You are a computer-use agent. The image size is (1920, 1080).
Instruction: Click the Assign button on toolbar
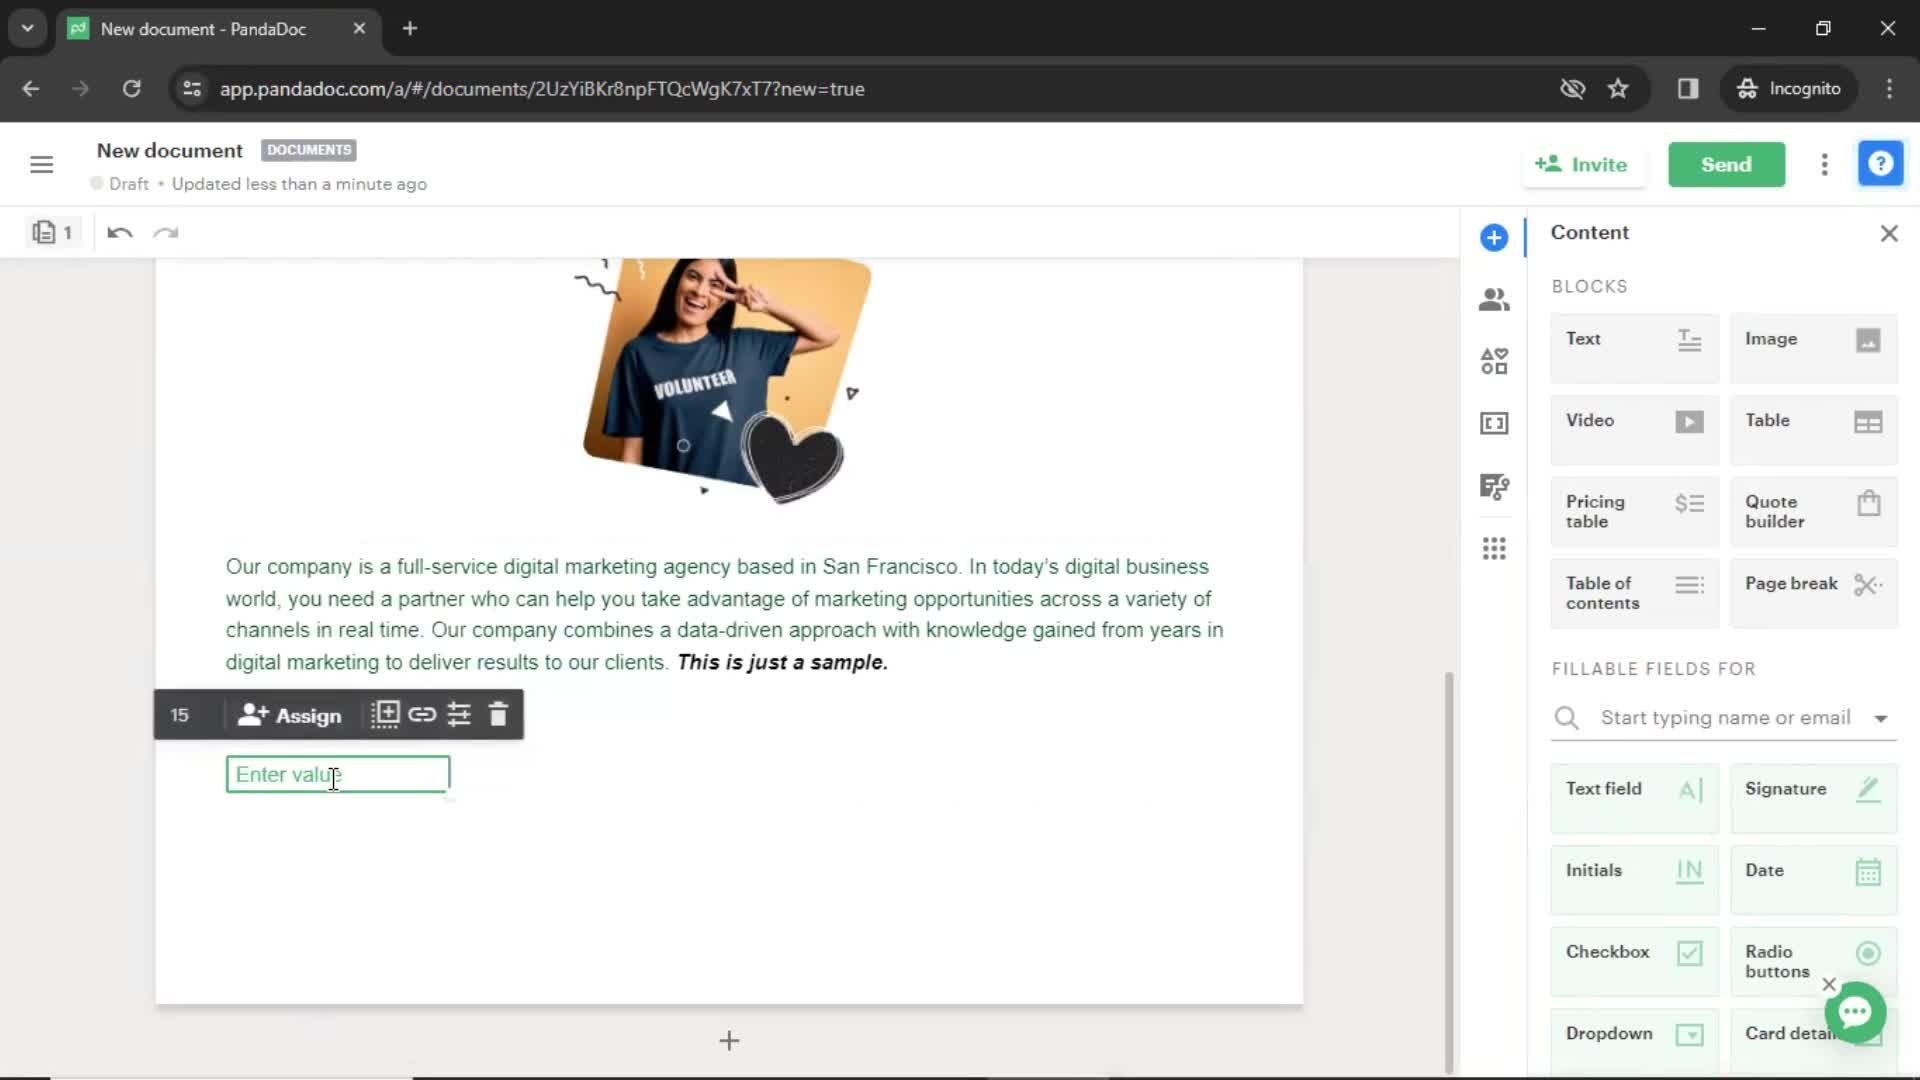(x=290, y=715)
